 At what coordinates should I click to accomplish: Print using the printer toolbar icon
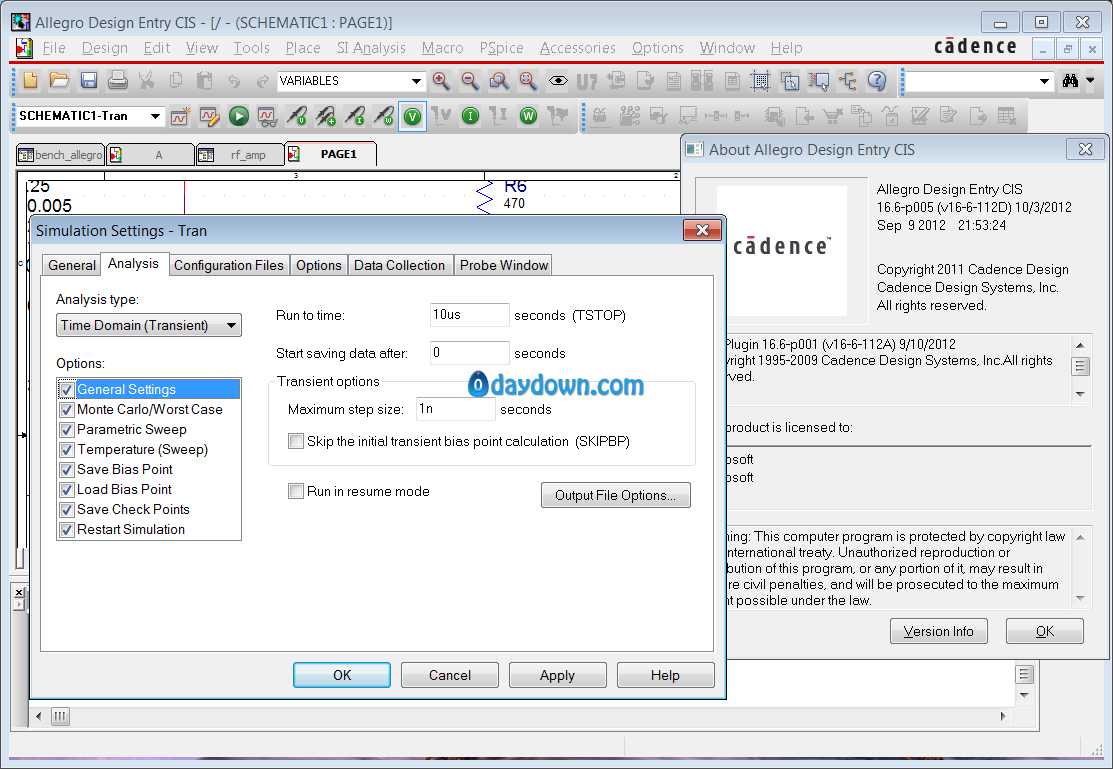point(117,81)
